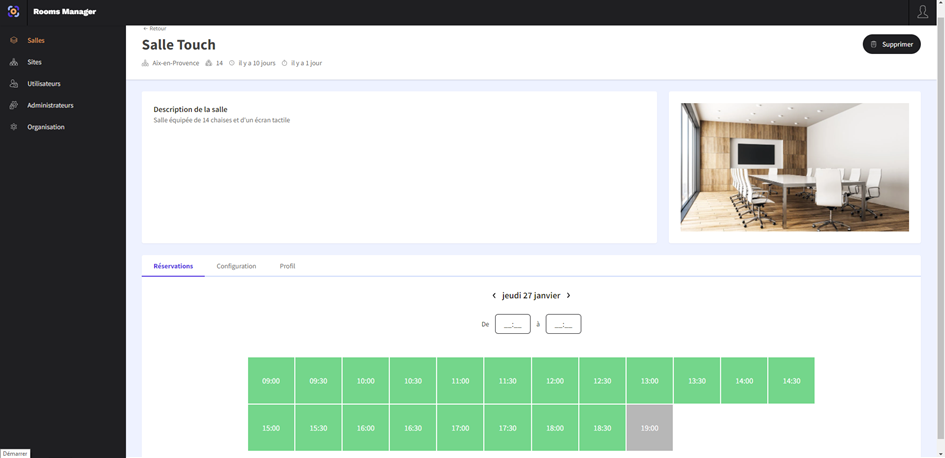Go to next day with right chevron
The image size is (945, 458).
tap(569, 296)
